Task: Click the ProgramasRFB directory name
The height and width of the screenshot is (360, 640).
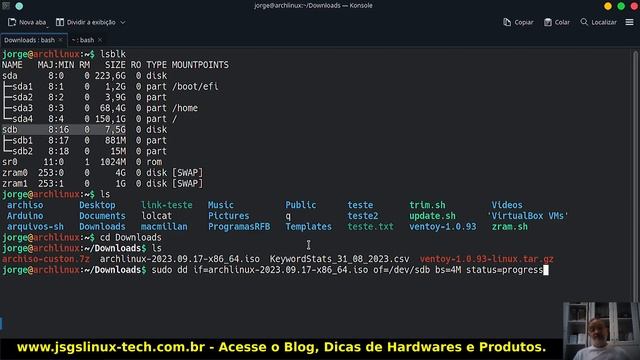Action: pos(239,227)
